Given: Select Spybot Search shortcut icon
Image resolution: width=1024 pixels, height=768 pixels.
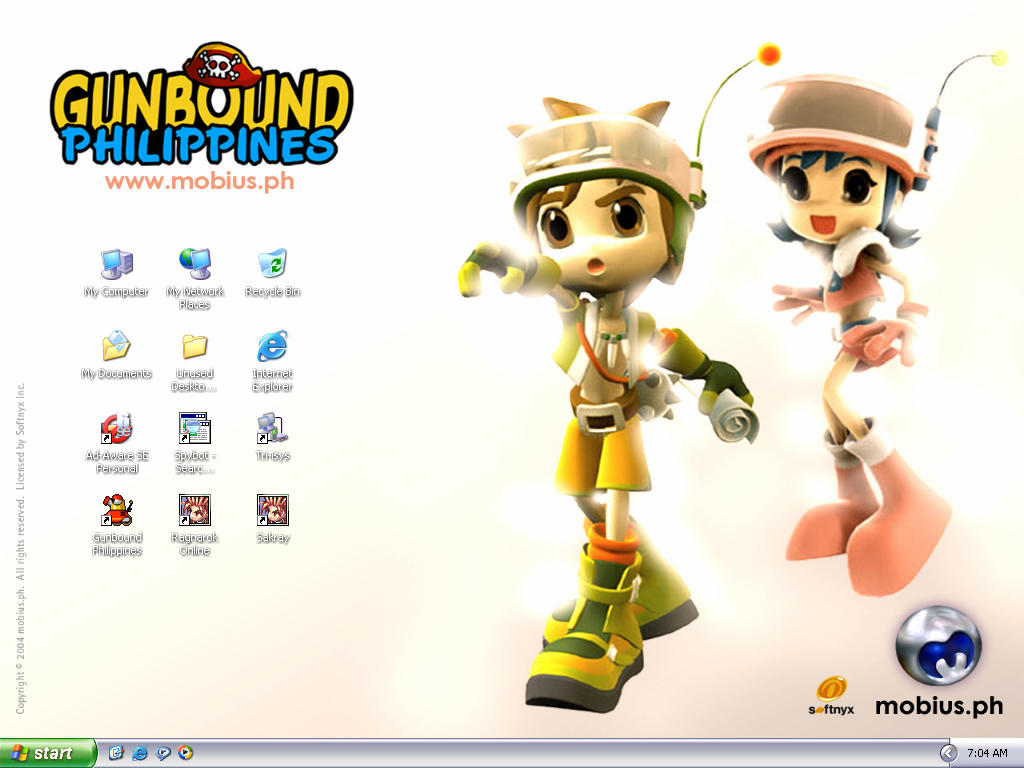Looking at the screenshot, I should (195, 428).
